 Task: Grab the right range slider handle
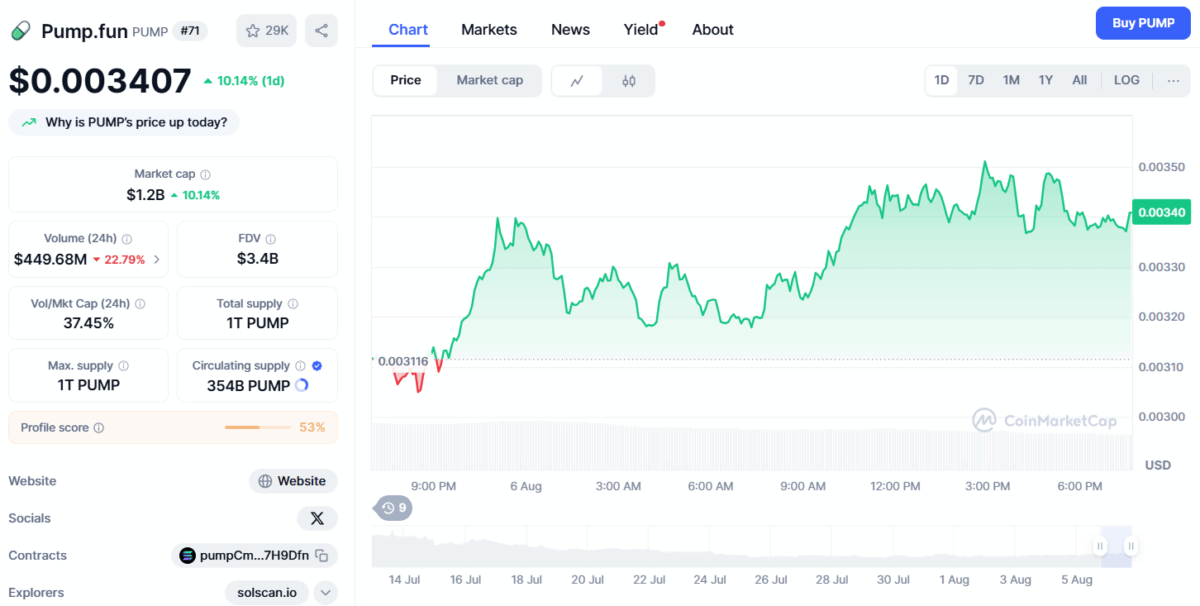tap(1130, 546)
